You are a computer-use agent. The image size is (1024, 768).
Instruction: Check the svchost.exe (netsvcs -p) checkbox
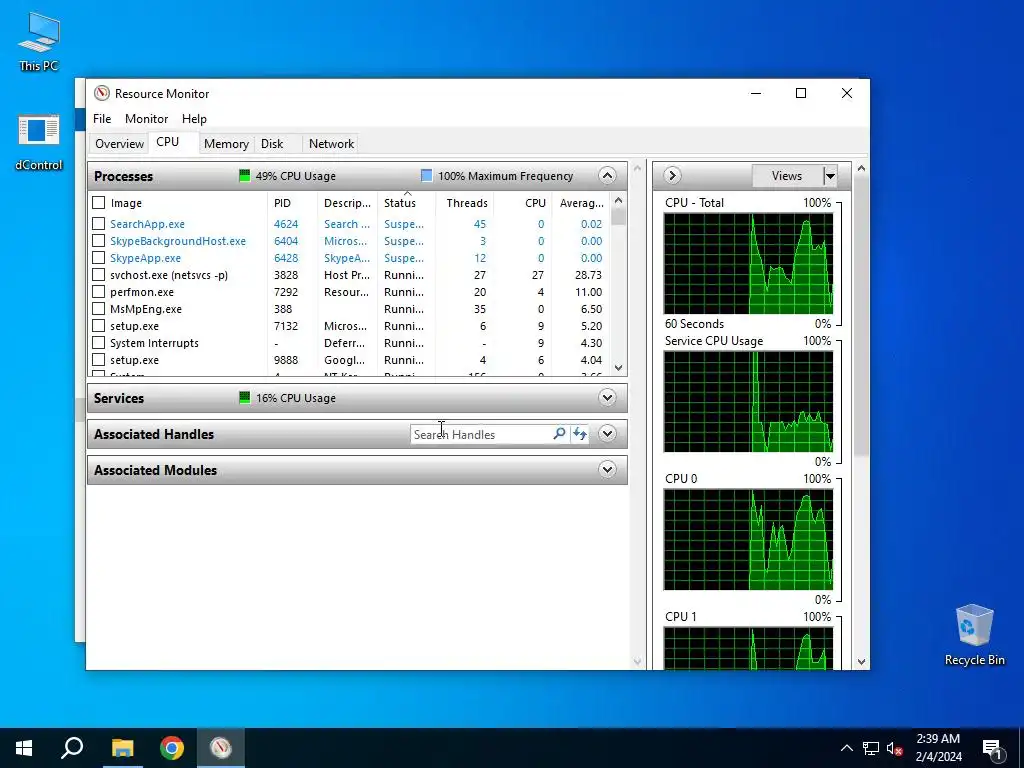(99, 274)
